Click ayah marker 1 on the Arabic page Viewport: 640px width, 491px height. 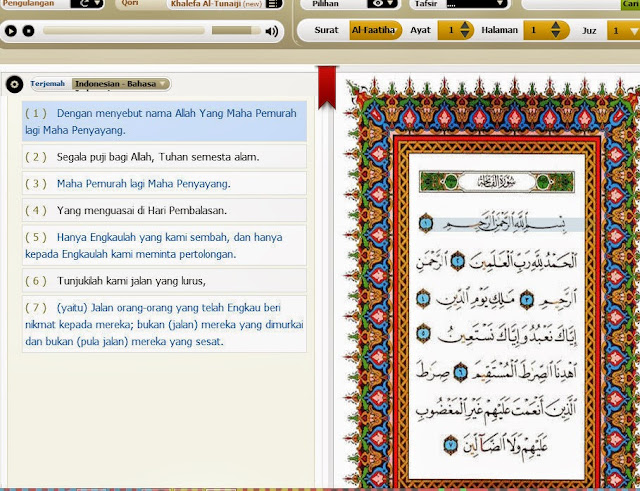click(426, 224)
